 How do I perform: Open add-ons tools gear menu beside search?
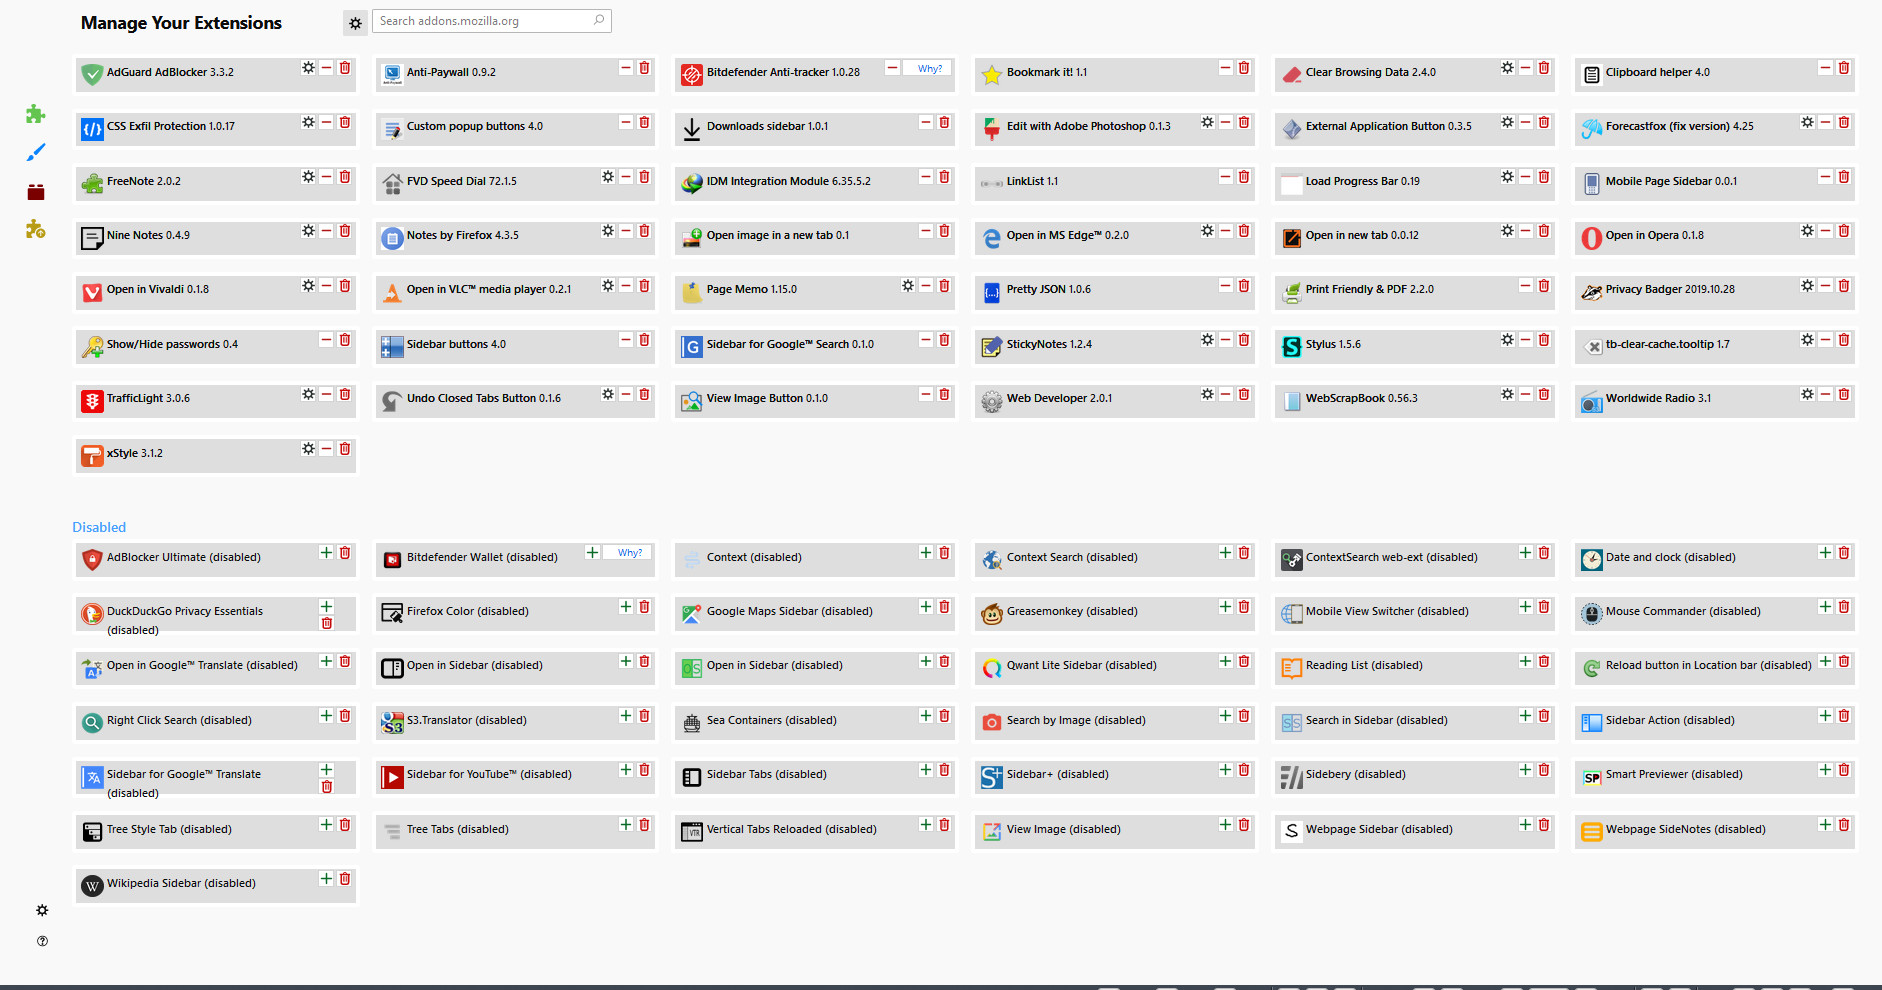(355, 23)
